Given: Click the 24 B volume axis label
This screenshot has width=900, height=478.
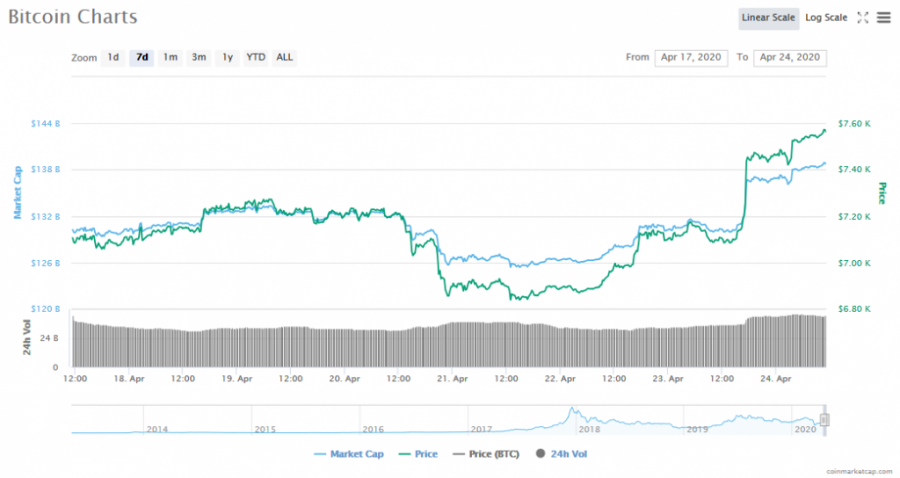Looking at the screenshot, I should pos(49,338).
